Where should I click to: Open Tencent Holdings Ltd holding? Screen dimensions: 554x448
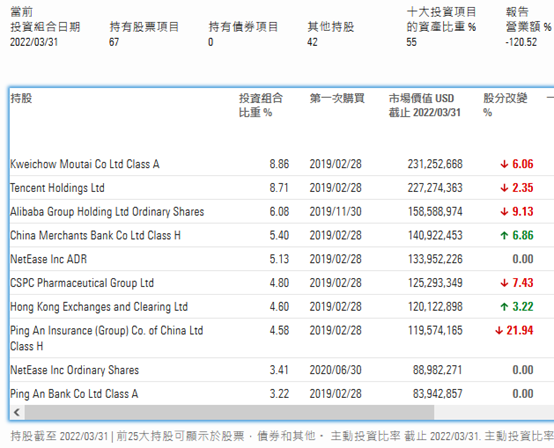click(57, 188)
